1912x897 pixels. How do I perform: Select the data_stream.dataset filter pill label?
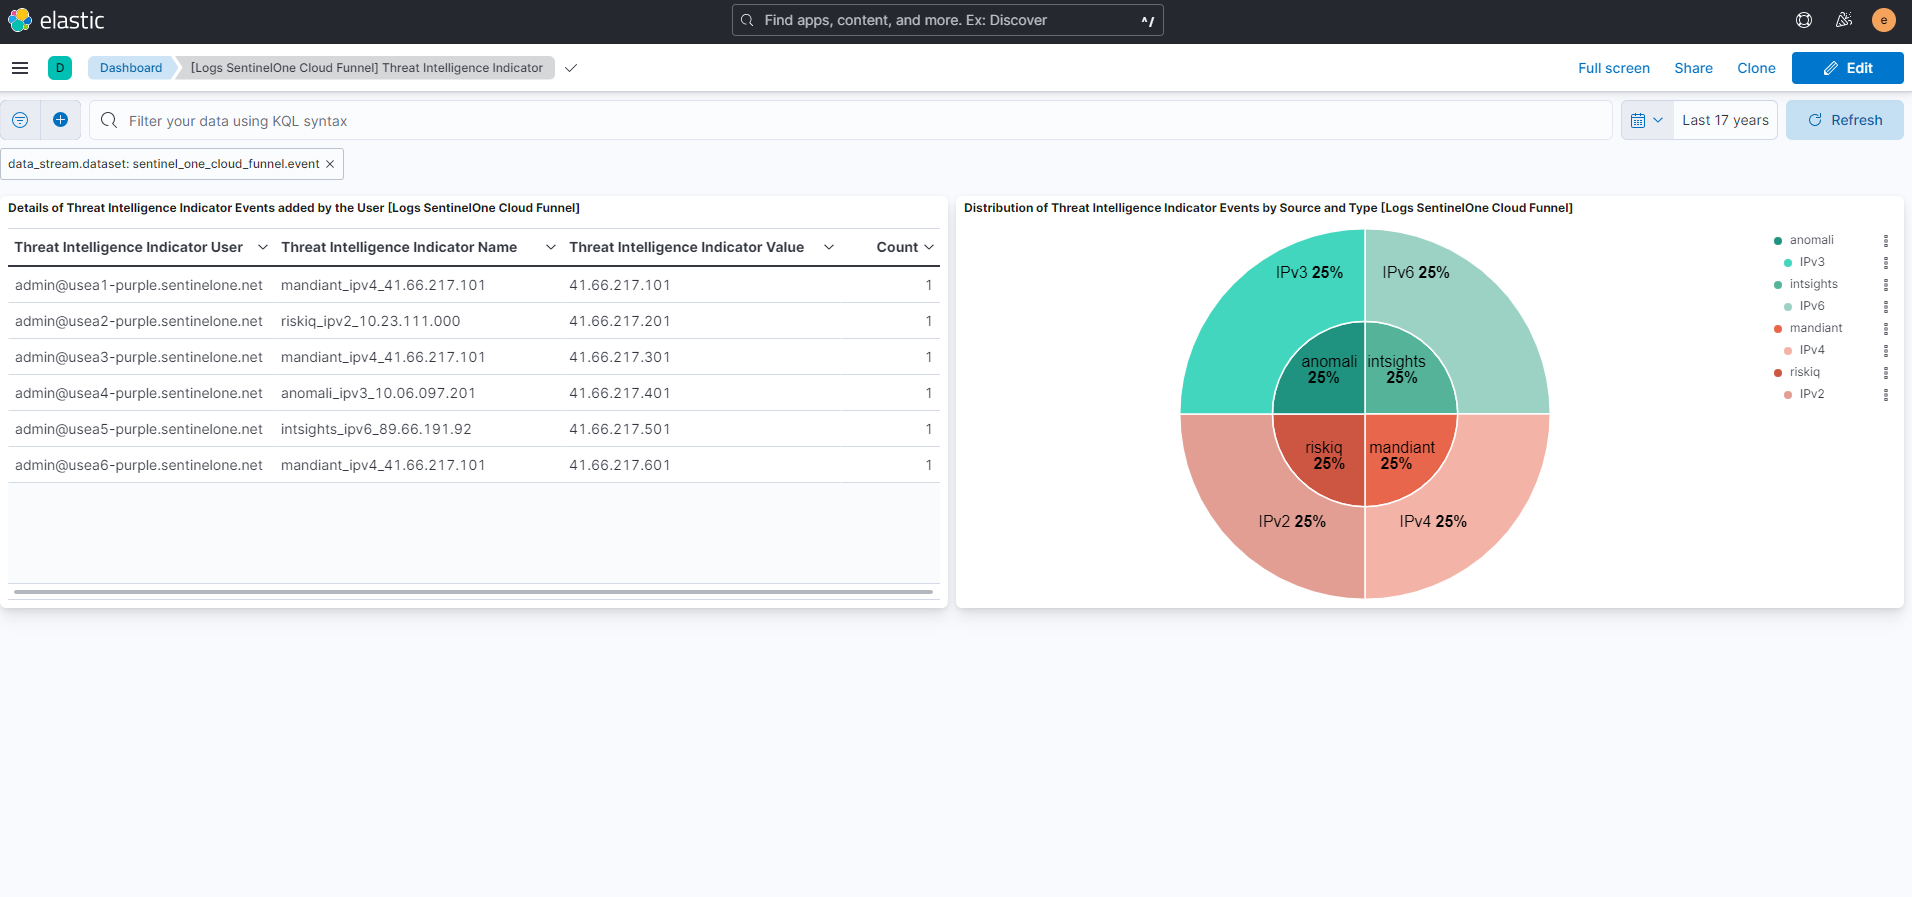pyautogui.click(x=164, y=164)
